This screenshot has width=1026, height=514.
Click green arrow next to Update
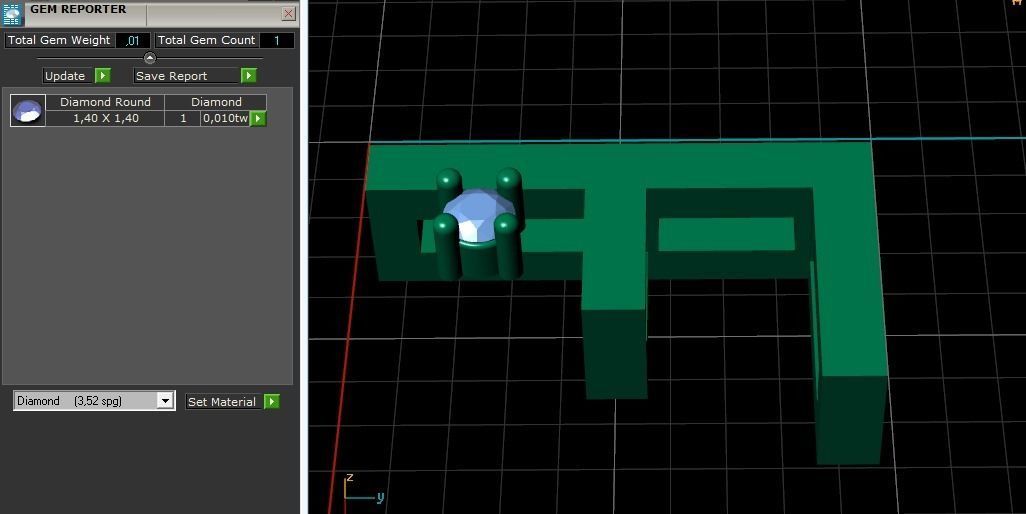click(x=103, y=76)
